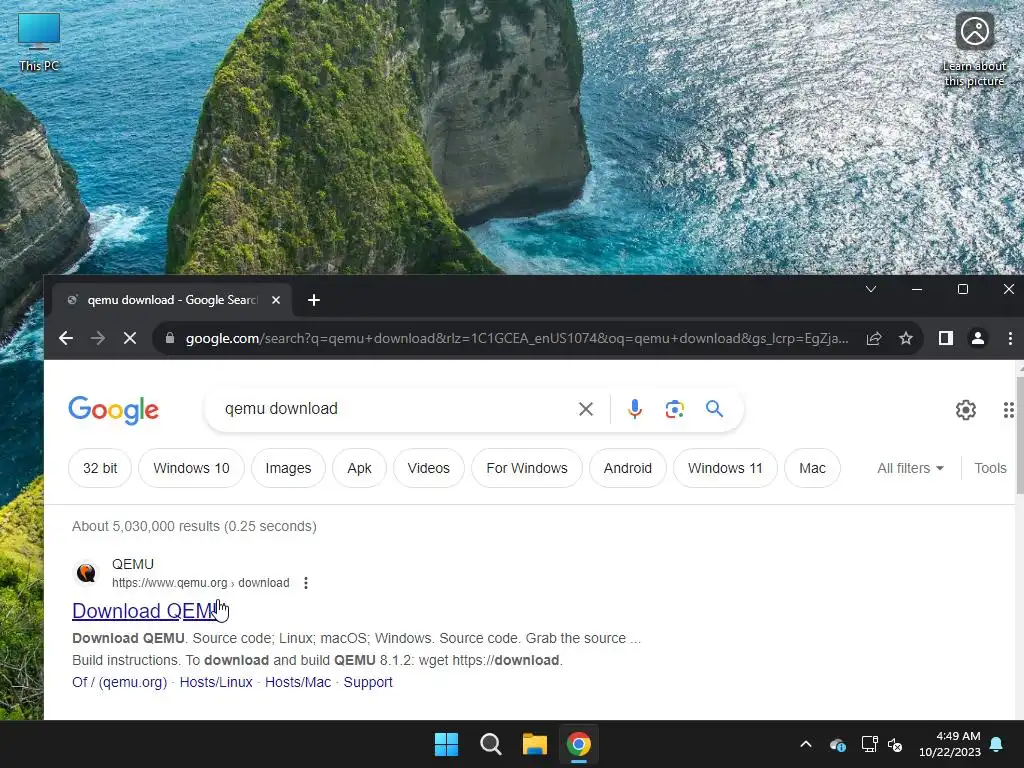The width and height of the screenshot is (1024, 768).
Task: Filter results by Windows 10
Action: [x=191, y=468]
